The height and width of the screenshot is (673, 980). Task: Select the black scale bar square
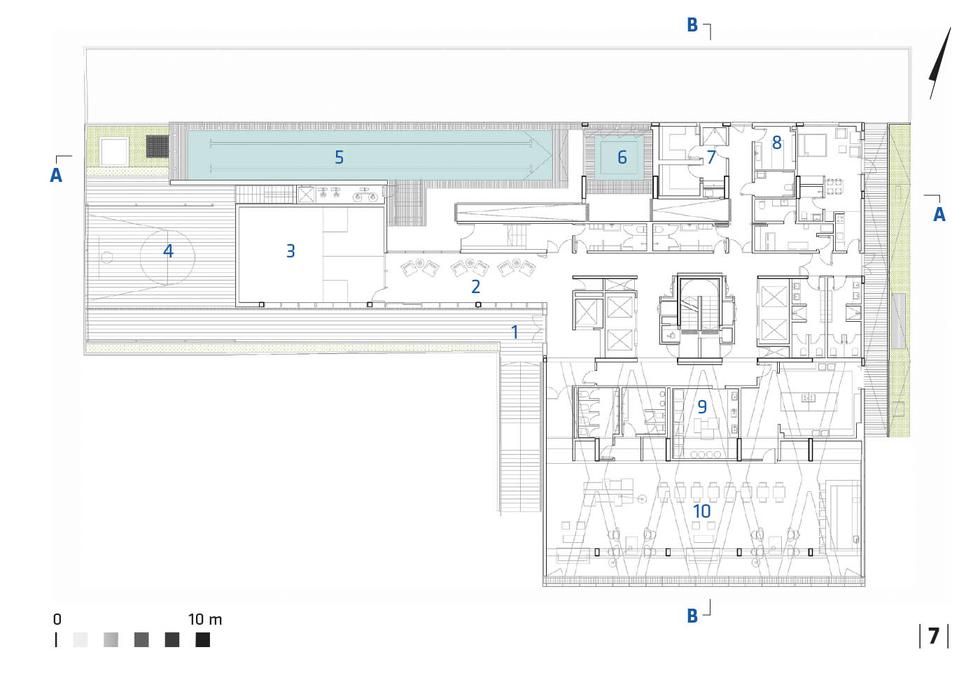(x=203, y=640)
